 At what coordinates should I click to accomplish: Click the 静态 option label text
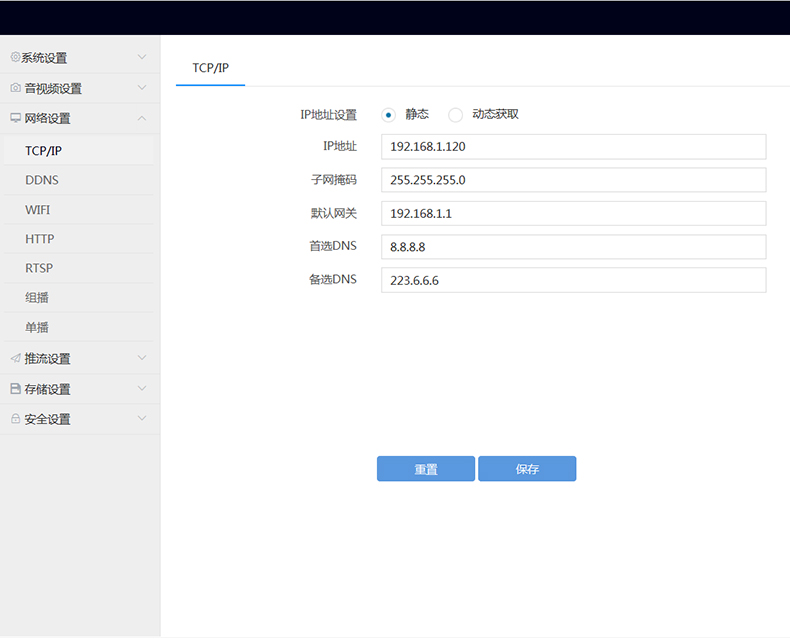point(417,114)
